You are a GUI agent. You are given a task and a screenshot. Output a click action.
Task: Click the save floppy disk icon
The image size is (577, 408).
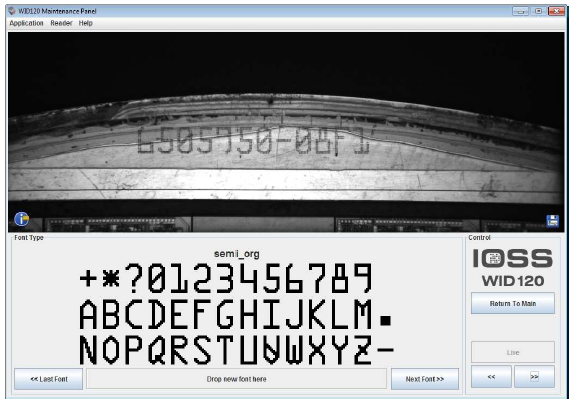[x=552, y=221]
